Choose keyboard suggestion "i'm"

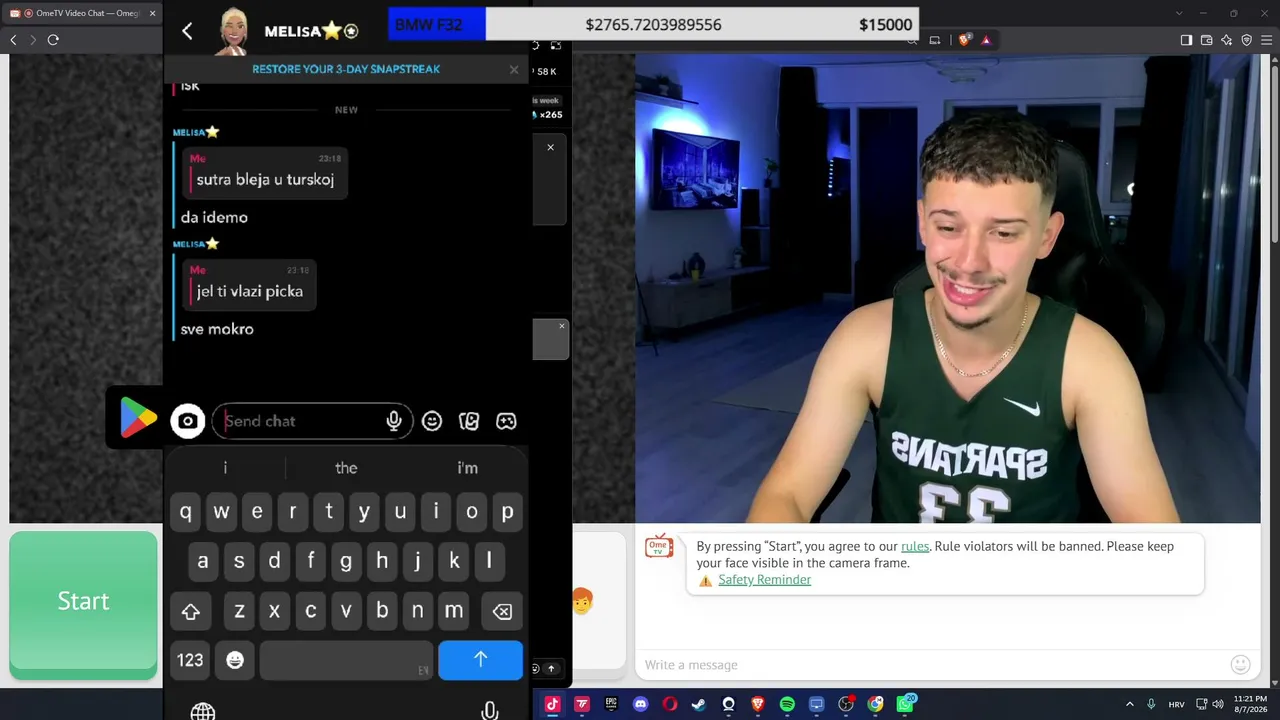tap(467, 468)
